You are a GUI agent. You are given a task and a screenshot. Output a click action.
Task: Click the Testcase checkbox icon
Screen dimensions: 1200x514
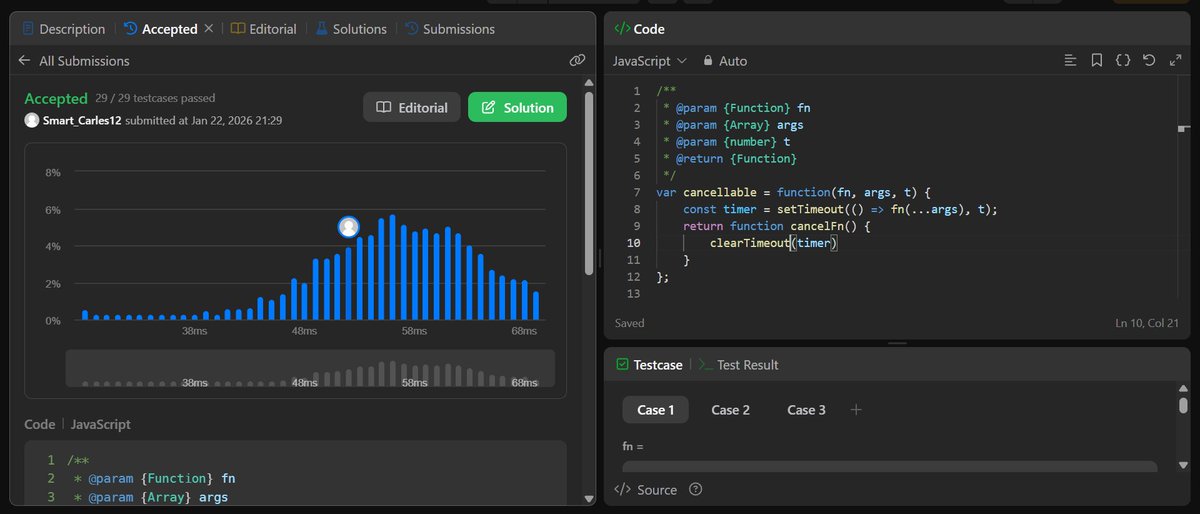(622, 365)
